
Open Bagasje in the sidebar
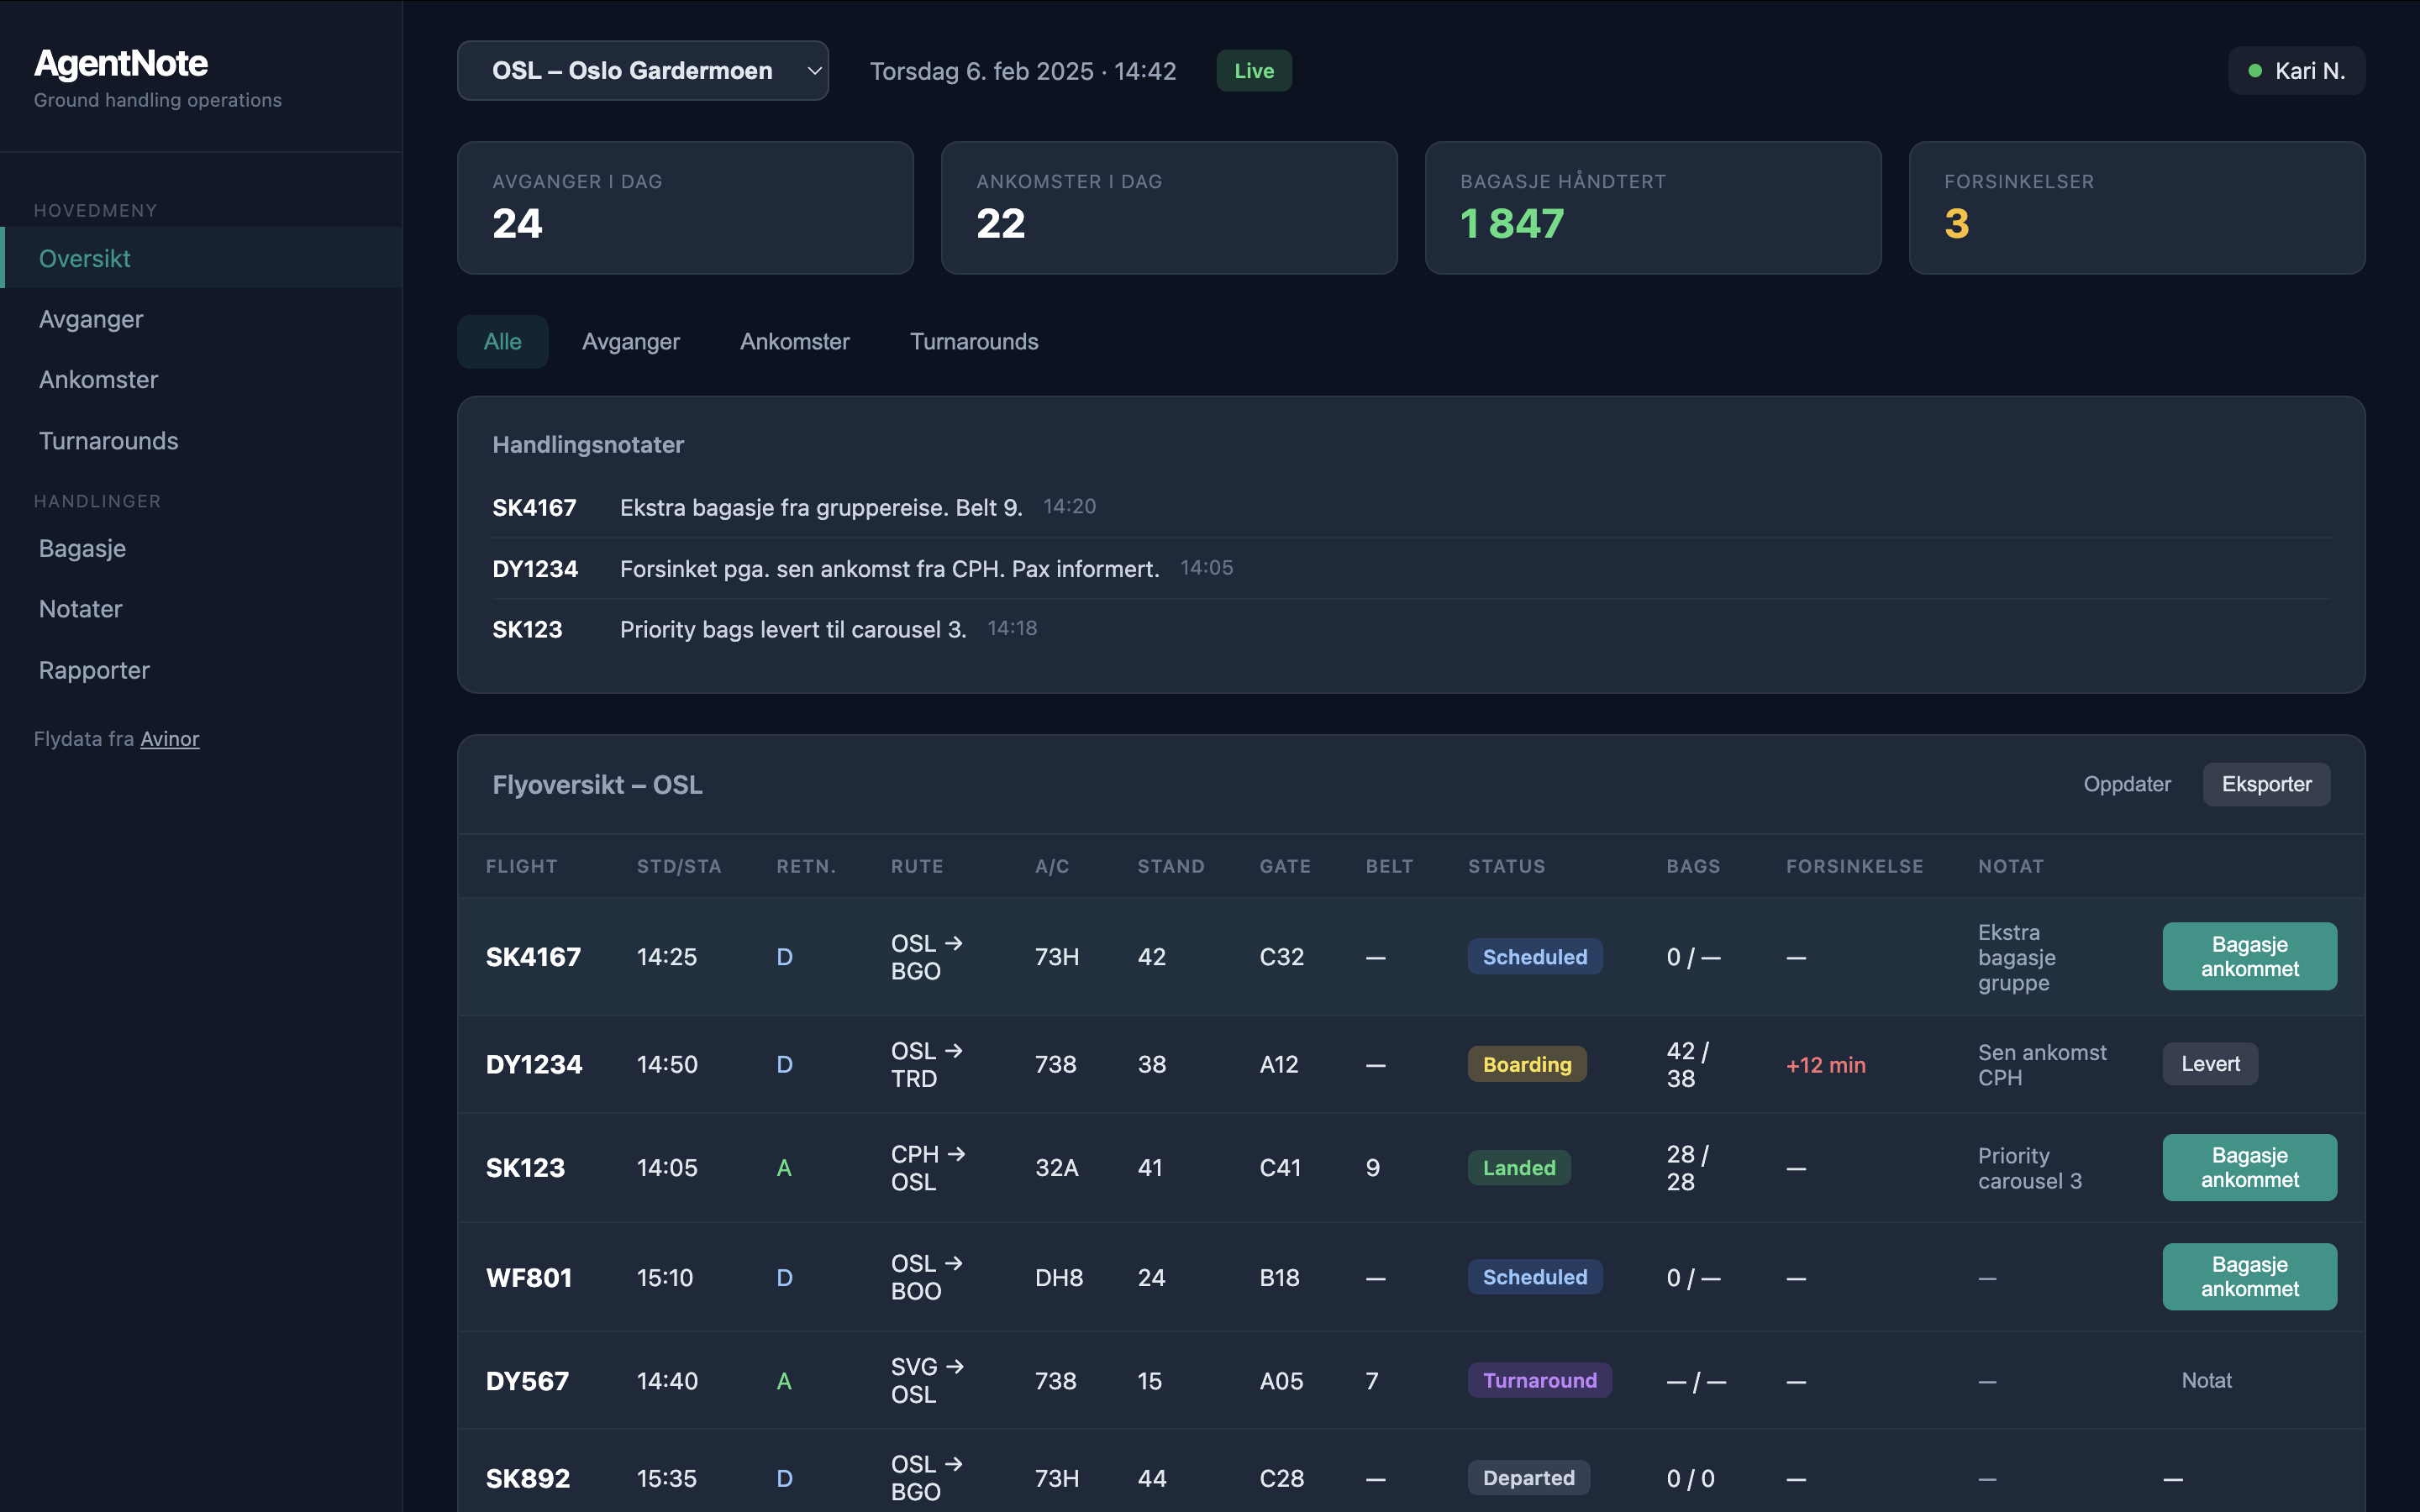[82, 548]
